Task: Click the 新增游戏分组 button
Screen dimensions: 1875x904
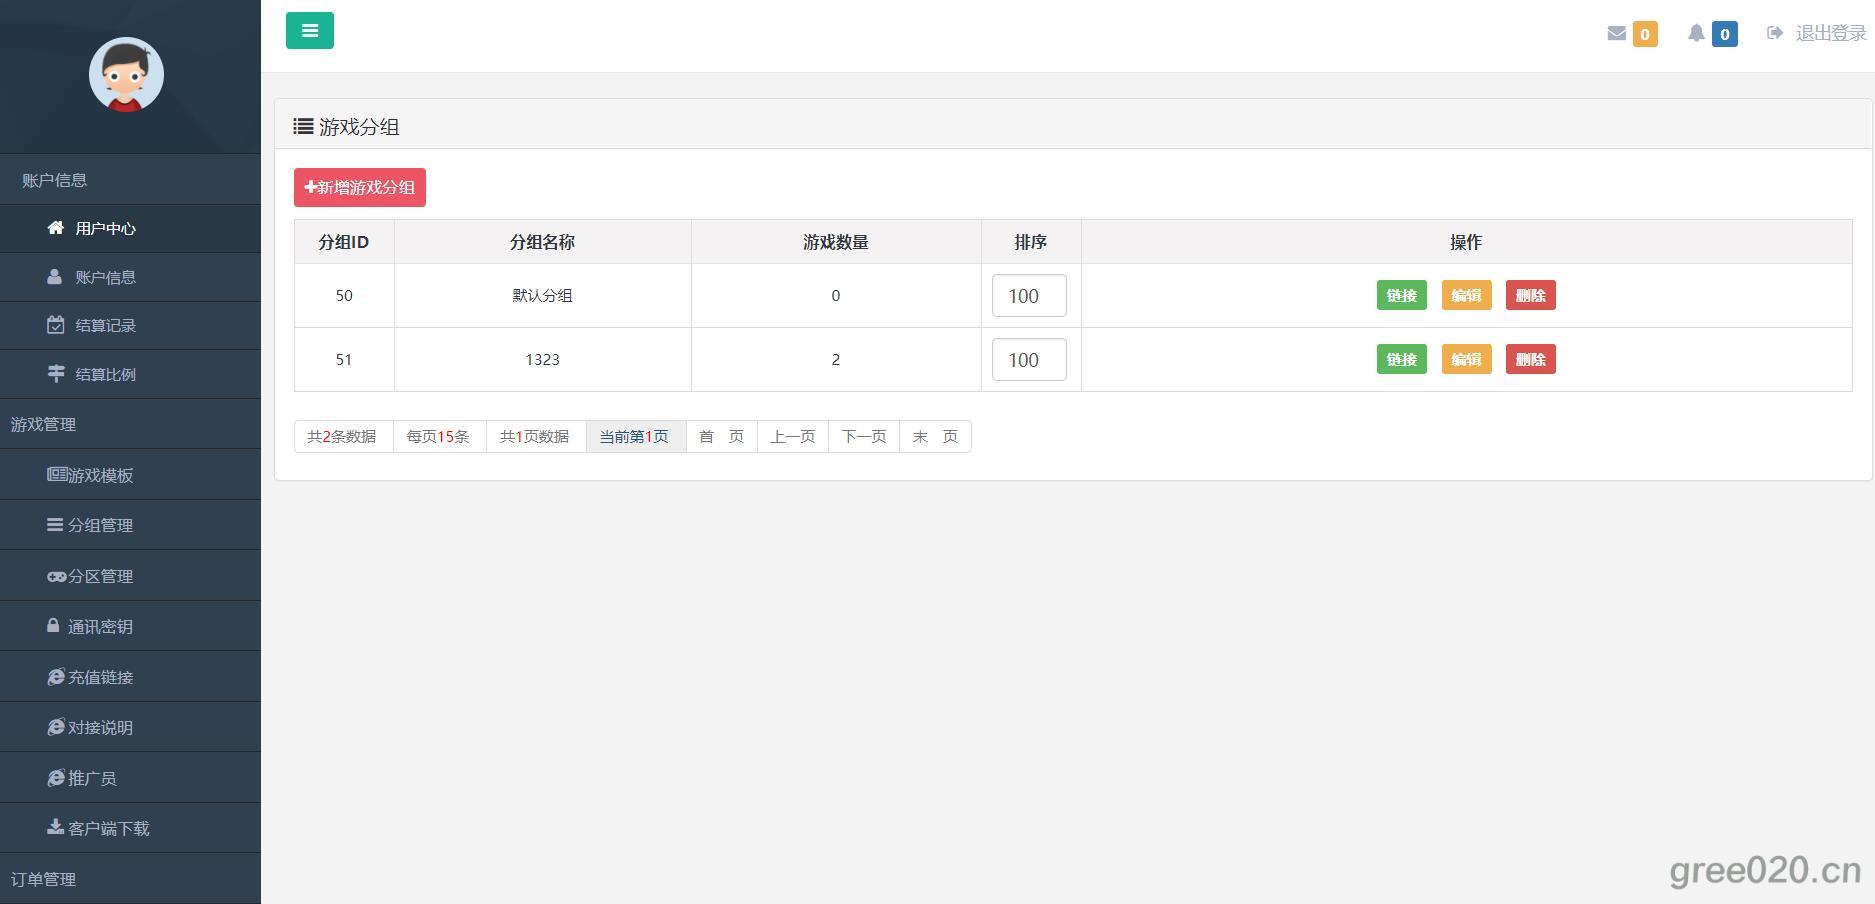Action: 360,188
